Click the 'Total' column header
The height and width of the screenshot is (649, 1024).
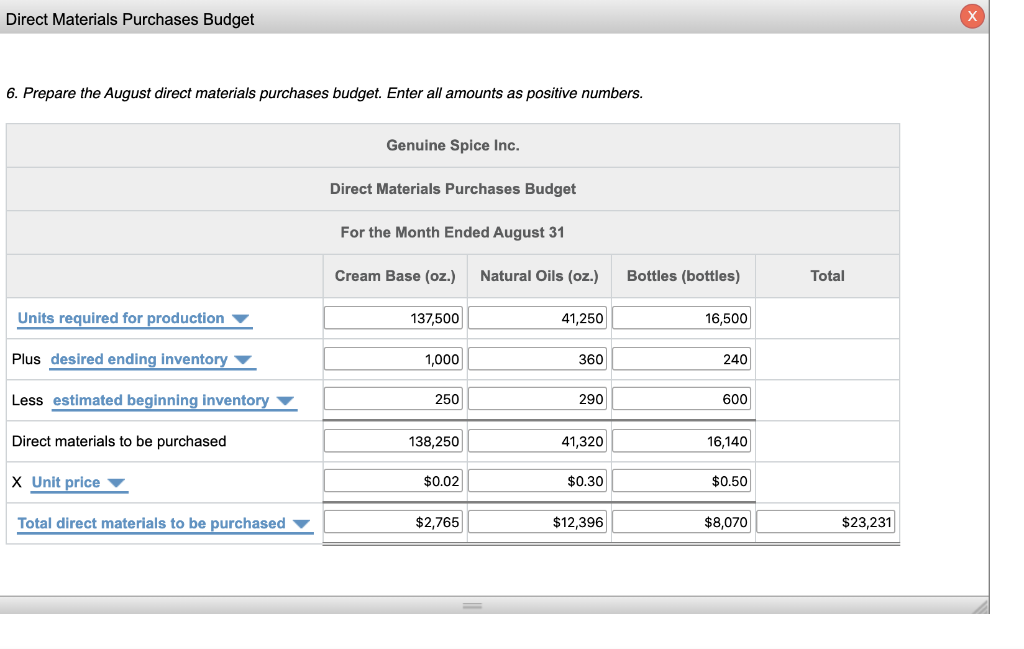(827, 276)
